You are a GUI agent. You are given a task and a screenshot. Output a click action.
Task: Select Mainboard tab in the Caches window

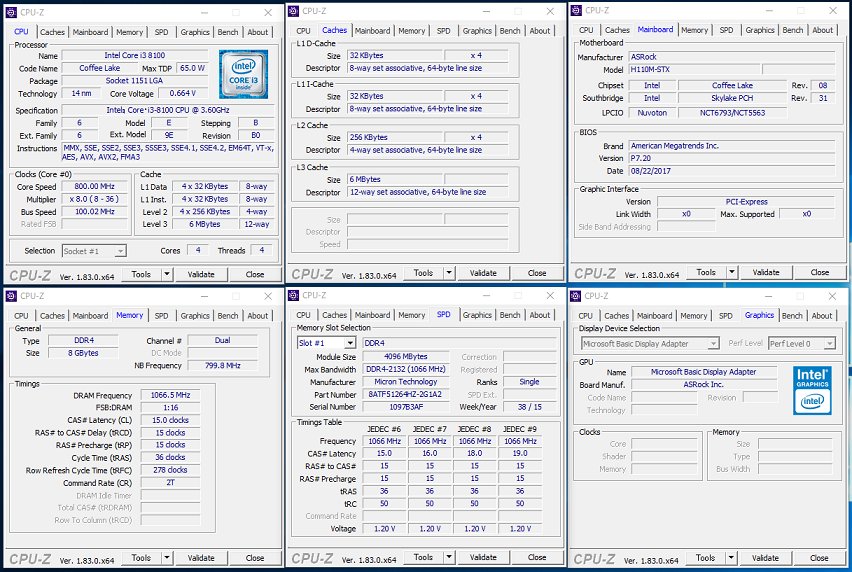[372, 31]
